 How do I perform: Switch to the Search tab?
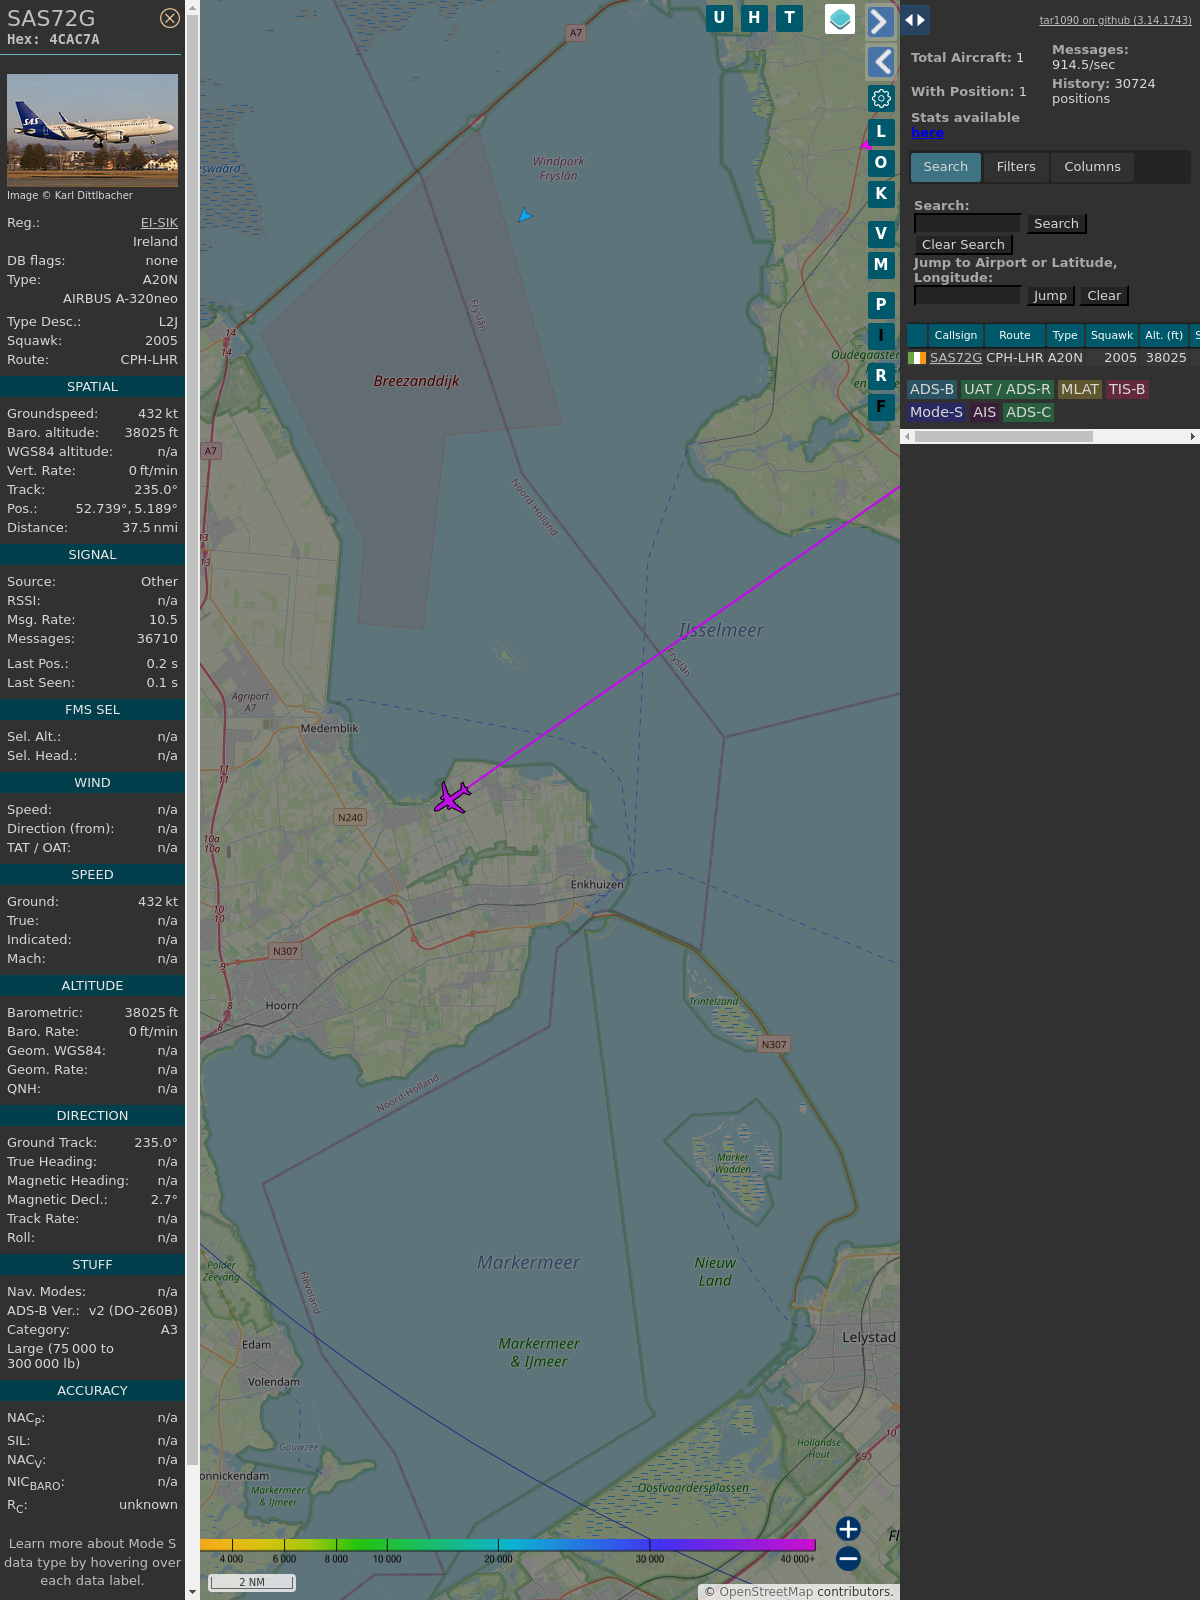pyautogui.click(x=946, y=167)
